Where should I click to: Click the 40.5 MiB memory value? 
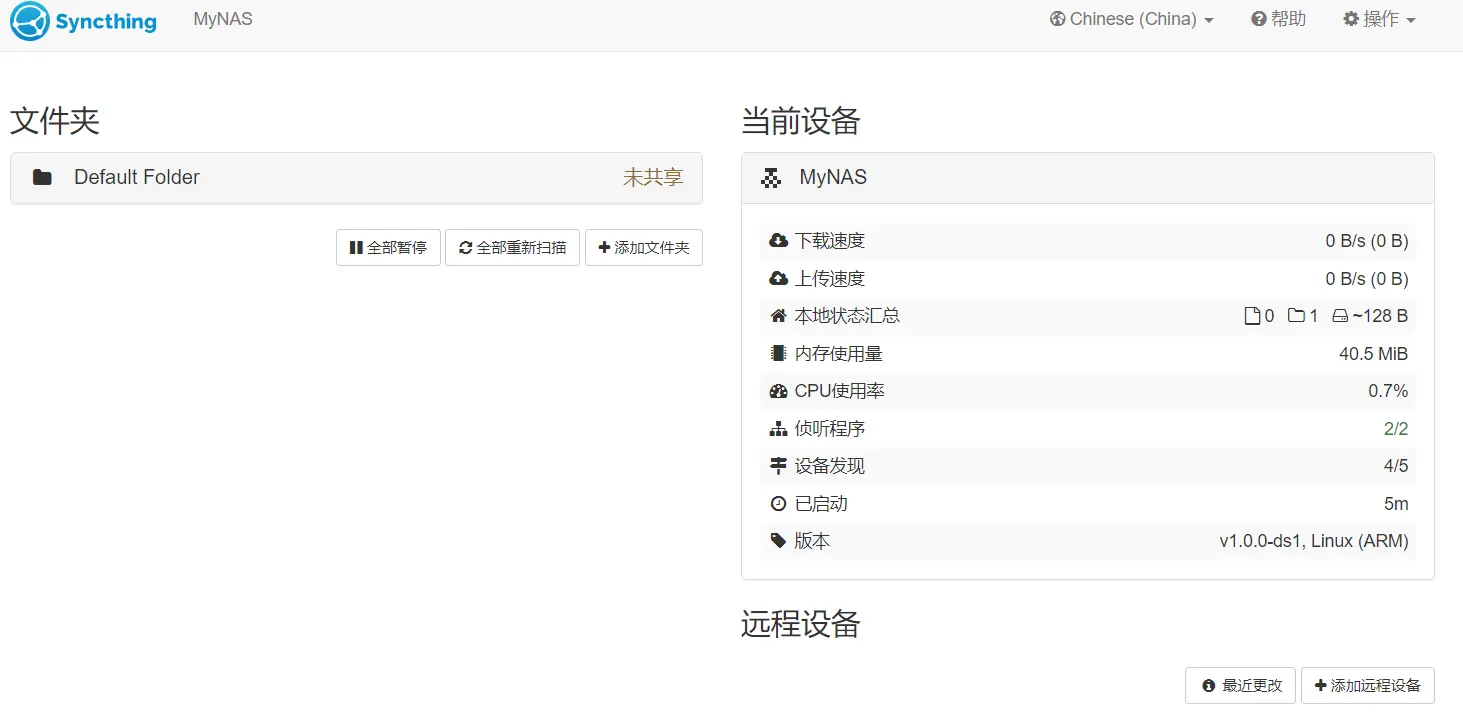1374,354
